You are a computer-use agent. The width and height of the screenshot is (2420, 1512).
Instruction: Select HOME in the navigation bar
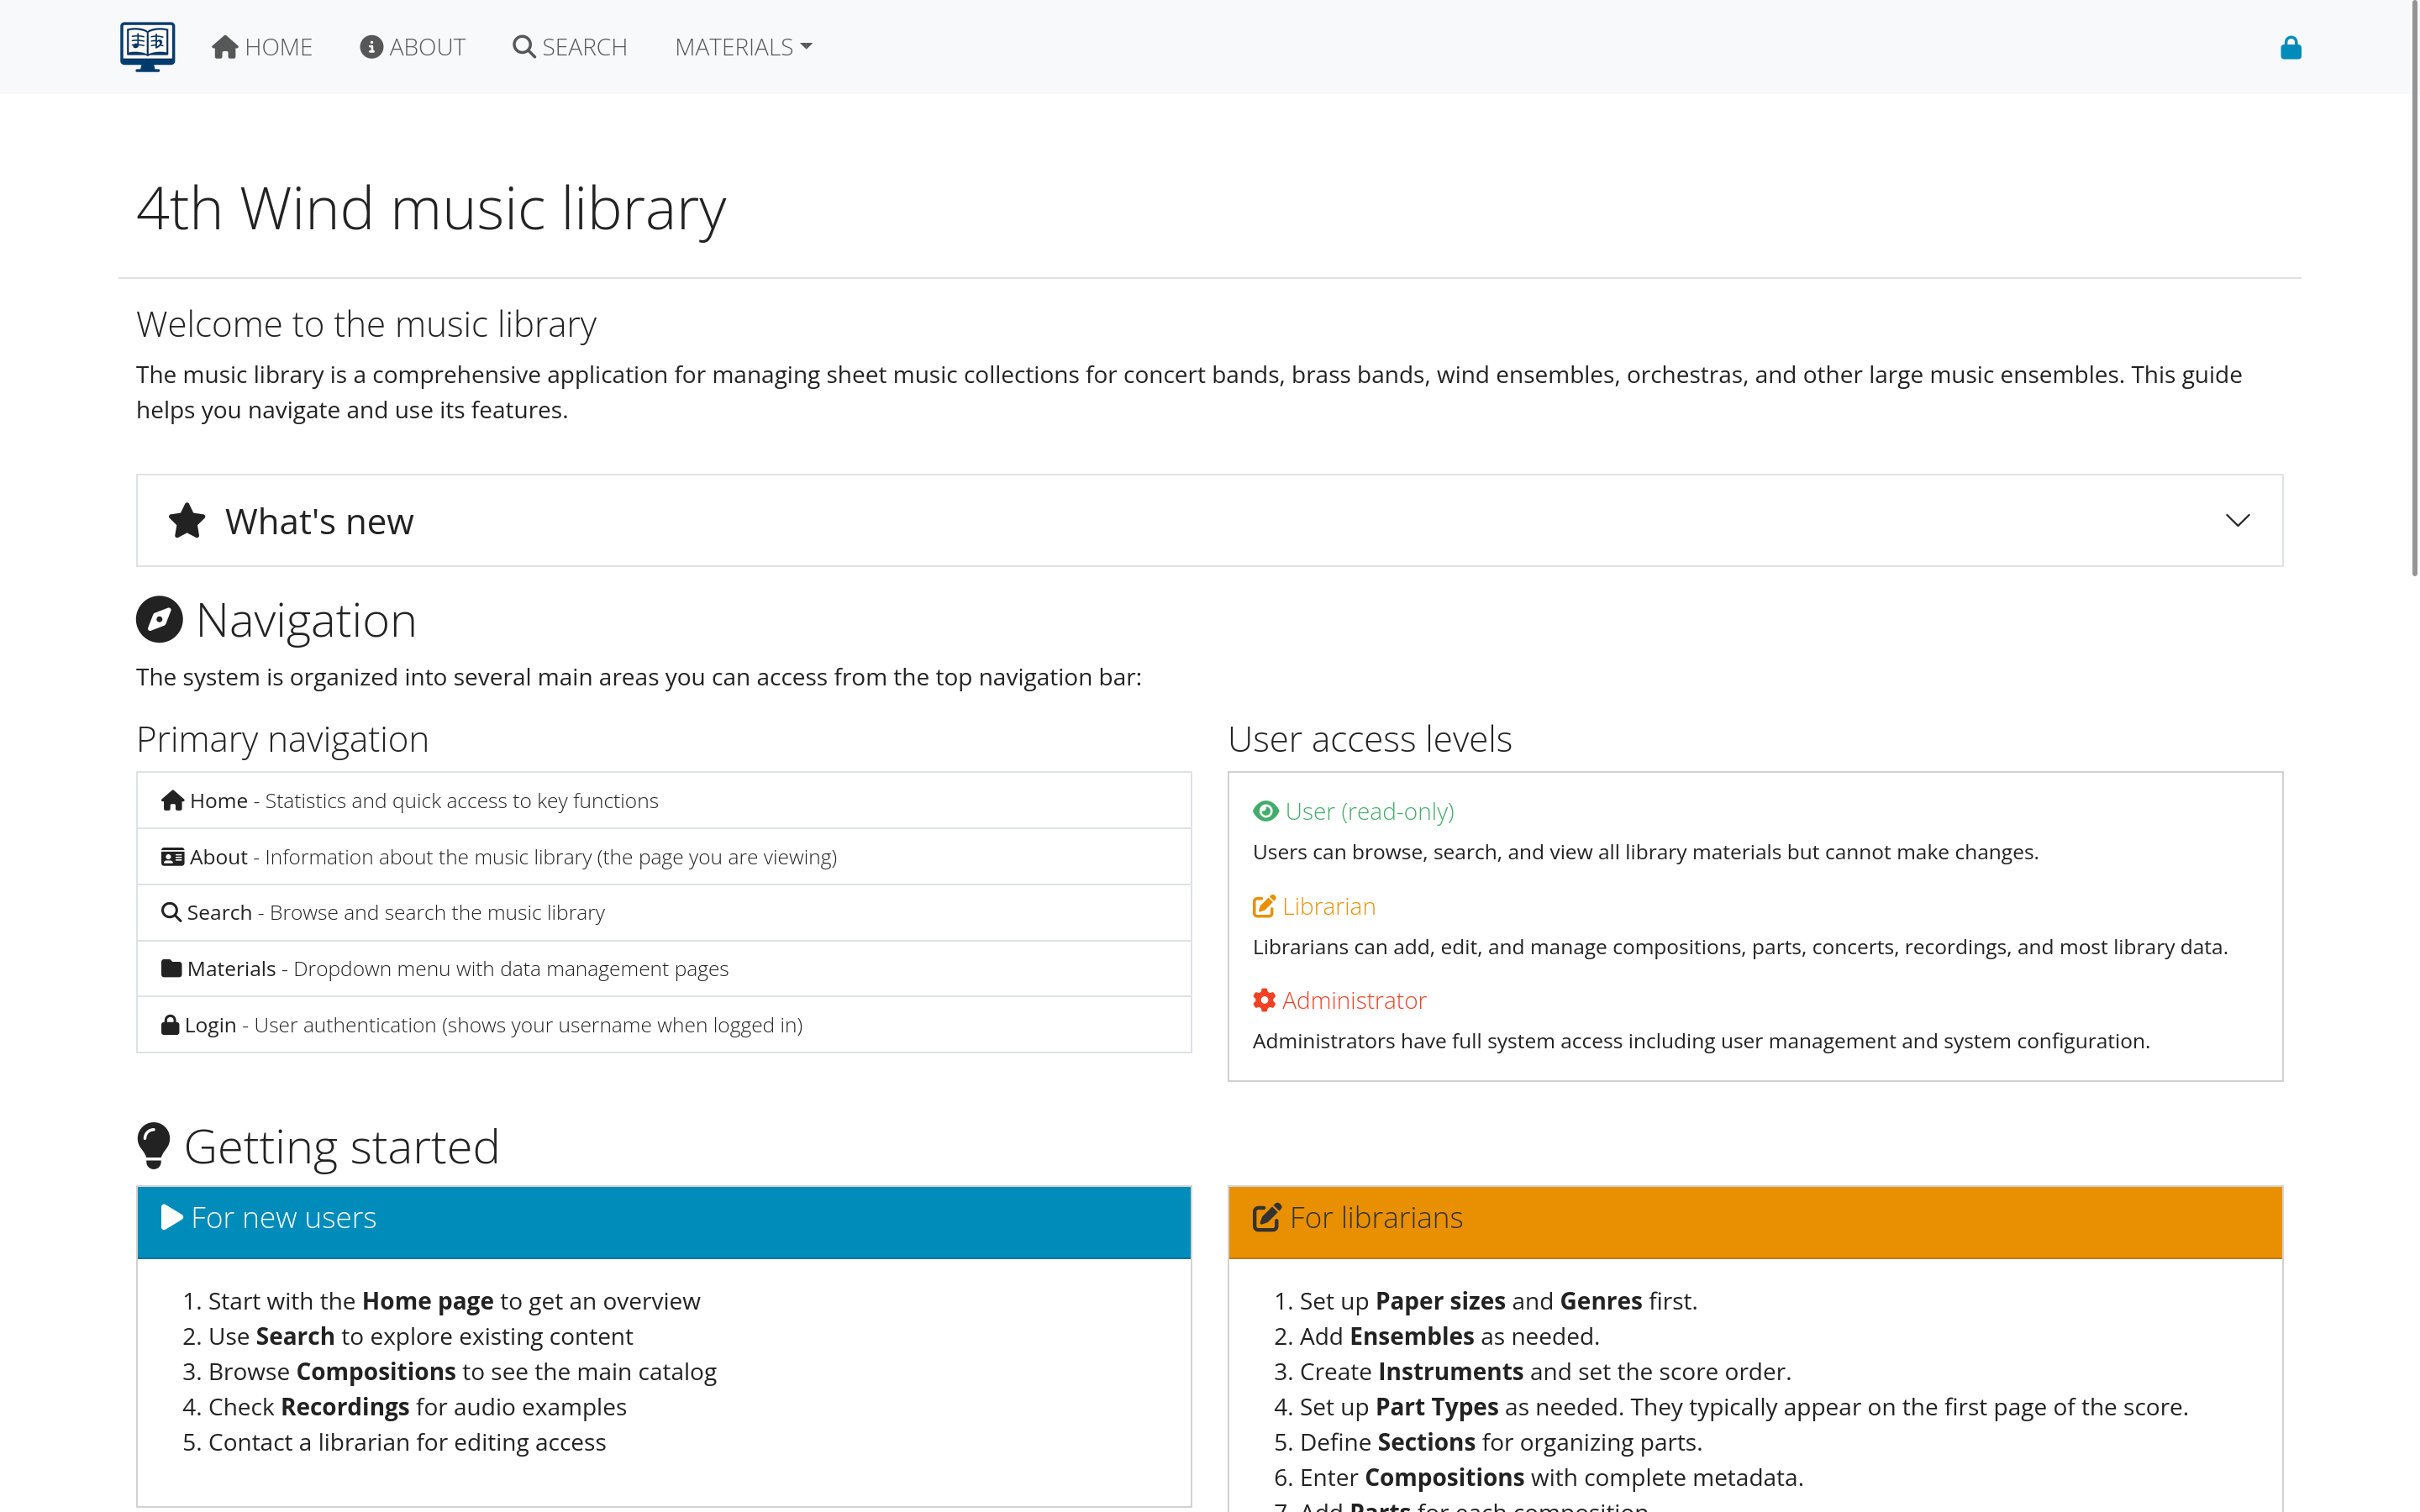(x=261, y=46)
